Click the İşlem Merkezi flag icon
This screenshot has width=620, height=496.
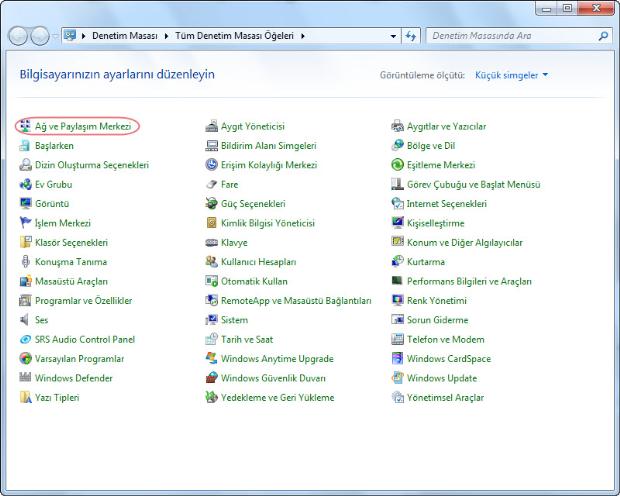pyautogui.click(x=25, y=223)
